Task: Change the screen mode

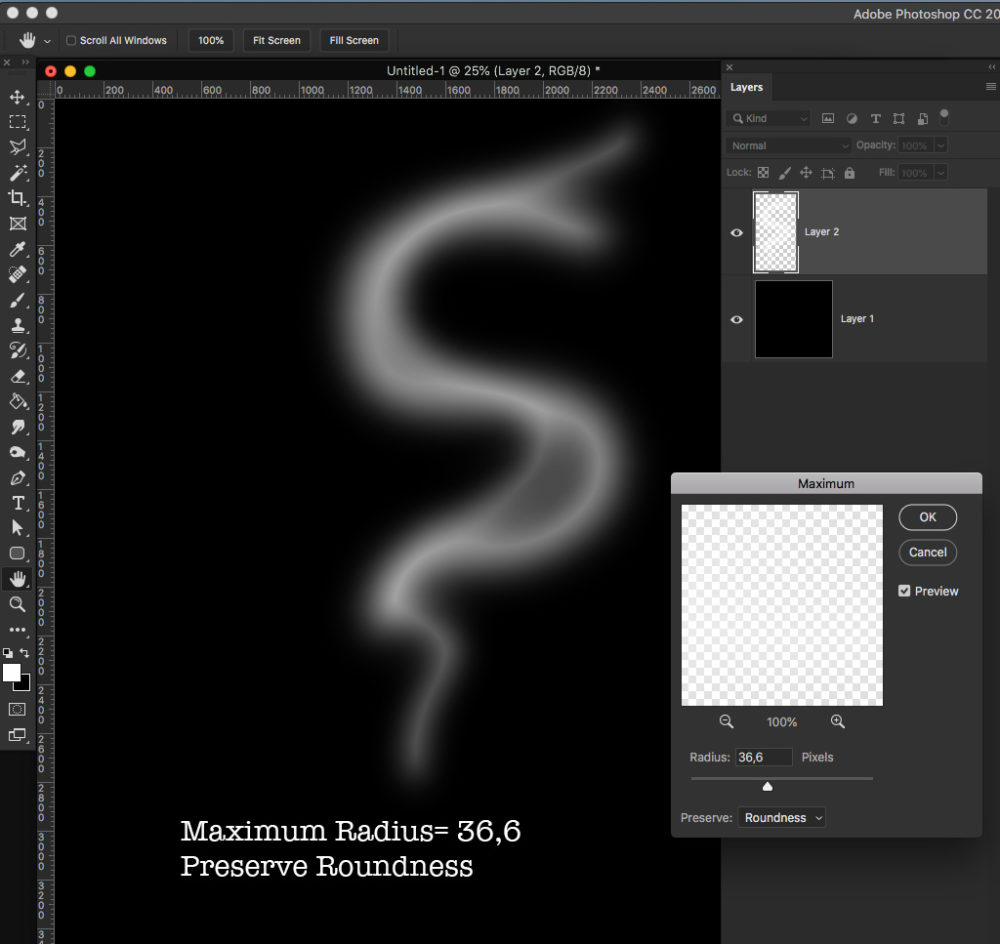Action: tap(17, 735)
